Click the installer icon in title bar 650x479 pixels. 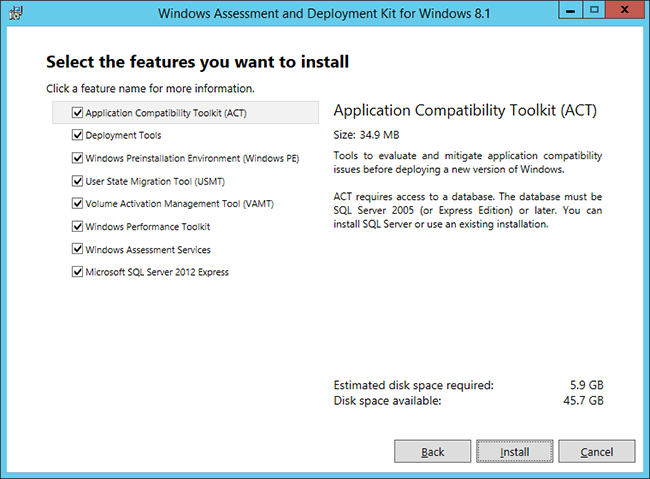click(x=14, y=13)
